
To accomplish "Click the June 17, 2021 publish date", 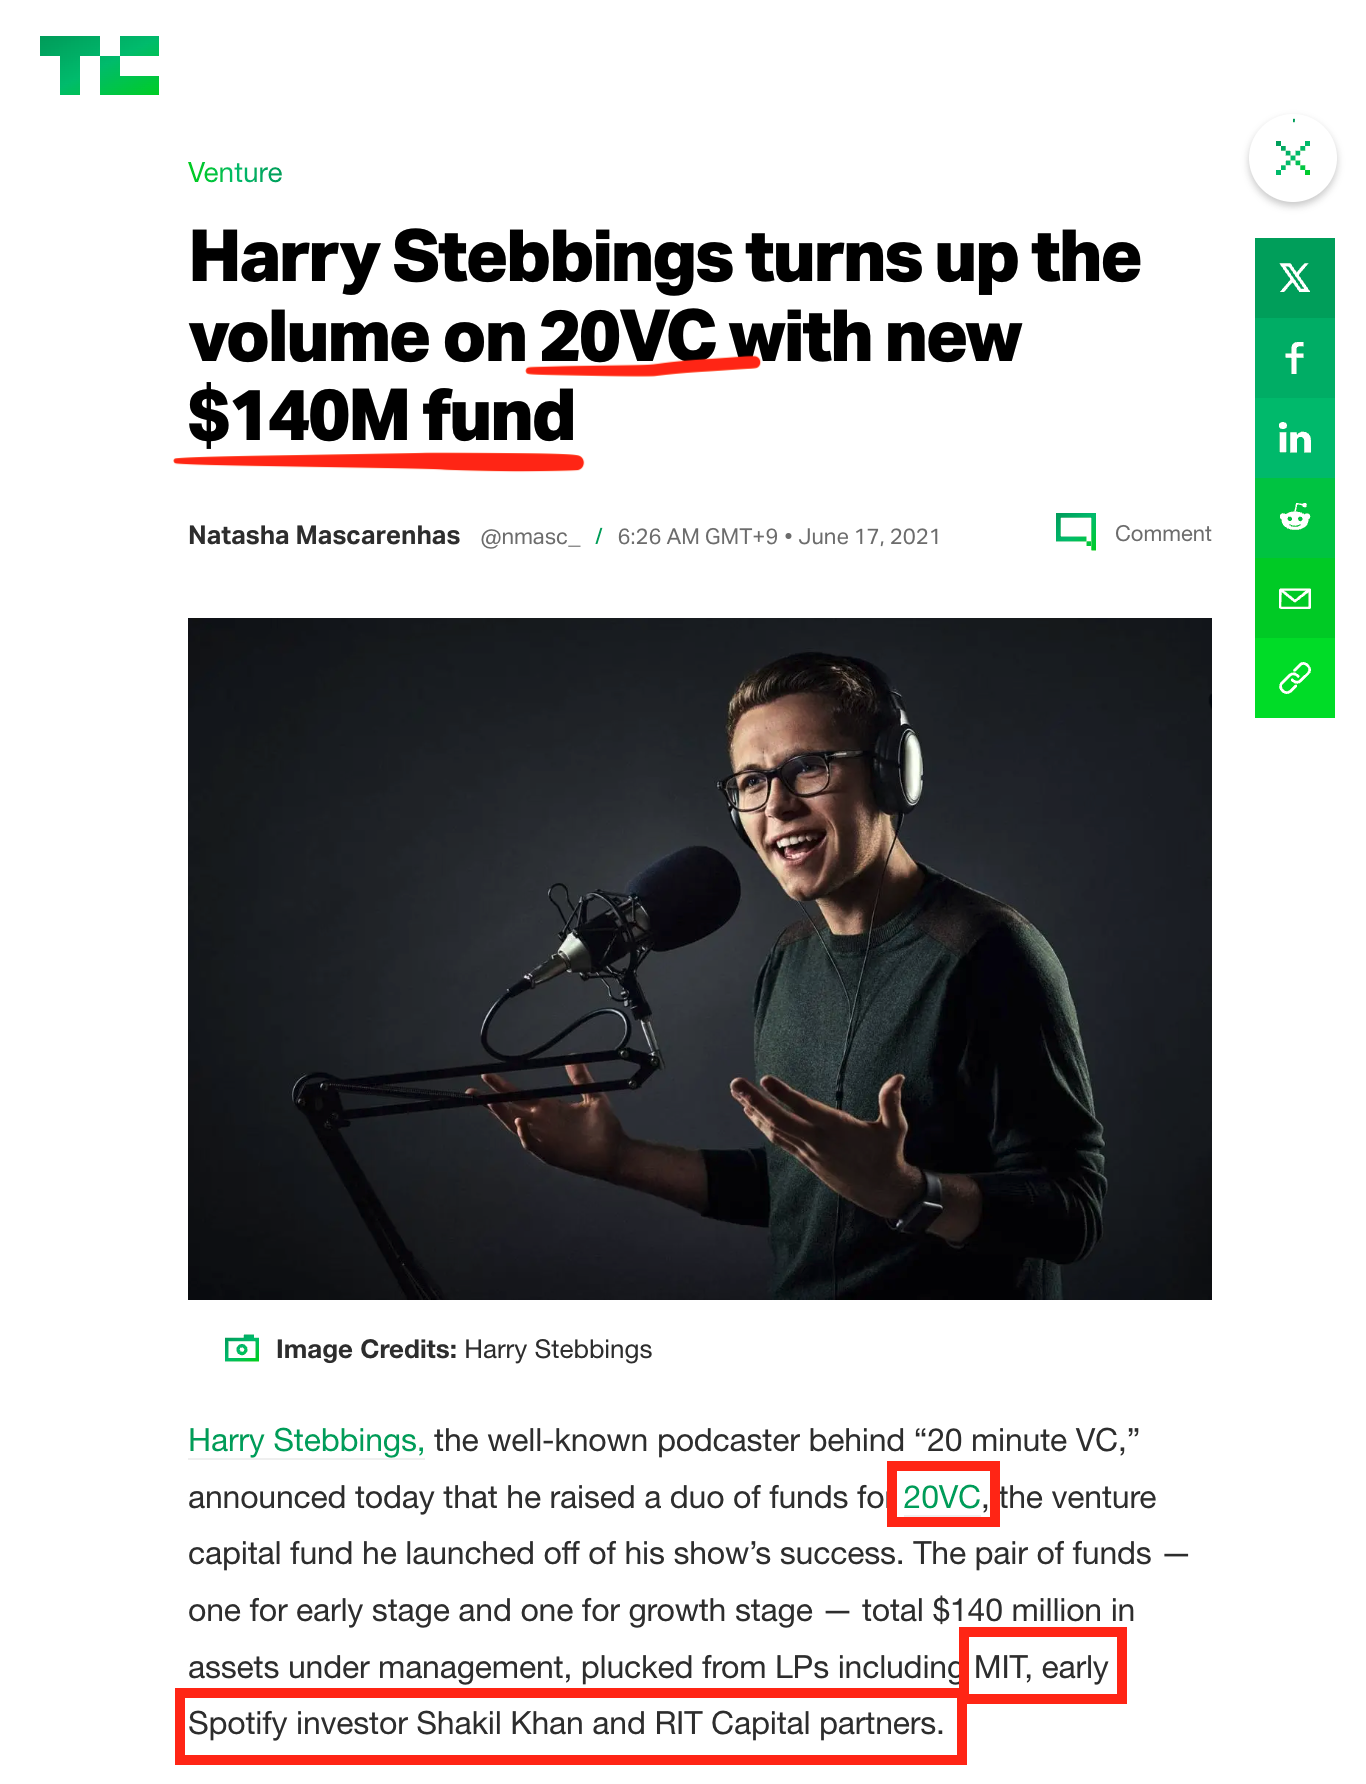I will pos(869,537).
